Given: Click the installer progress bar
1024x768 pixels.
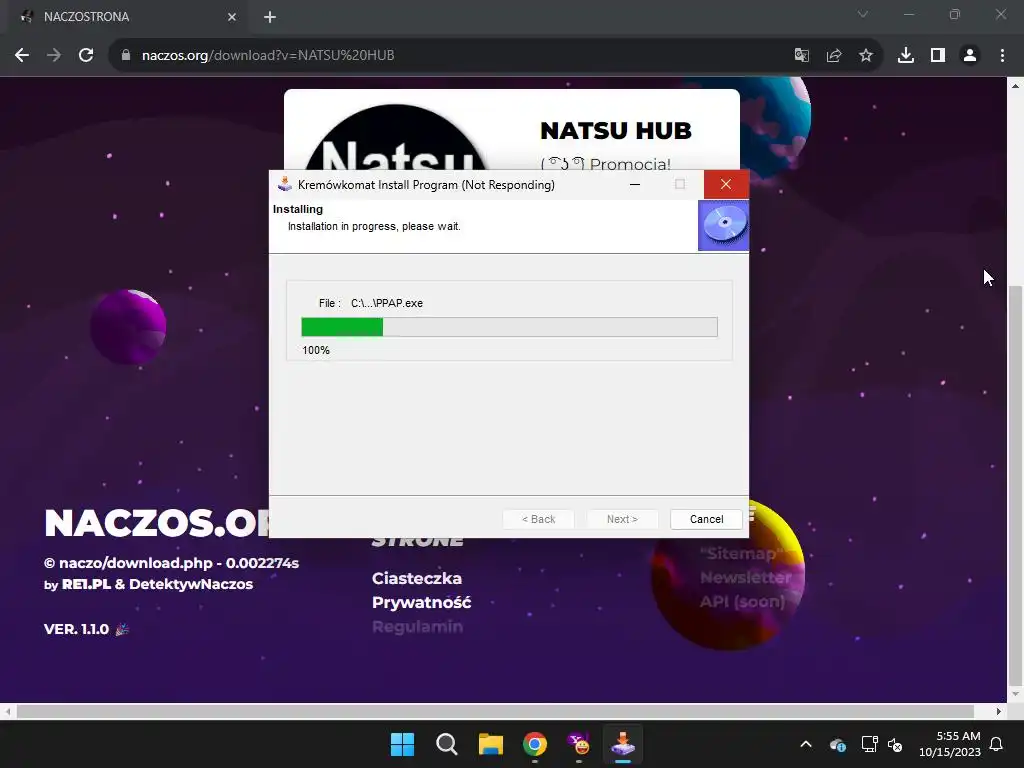Looking at the screenshot, I should (x=509, y=327).
